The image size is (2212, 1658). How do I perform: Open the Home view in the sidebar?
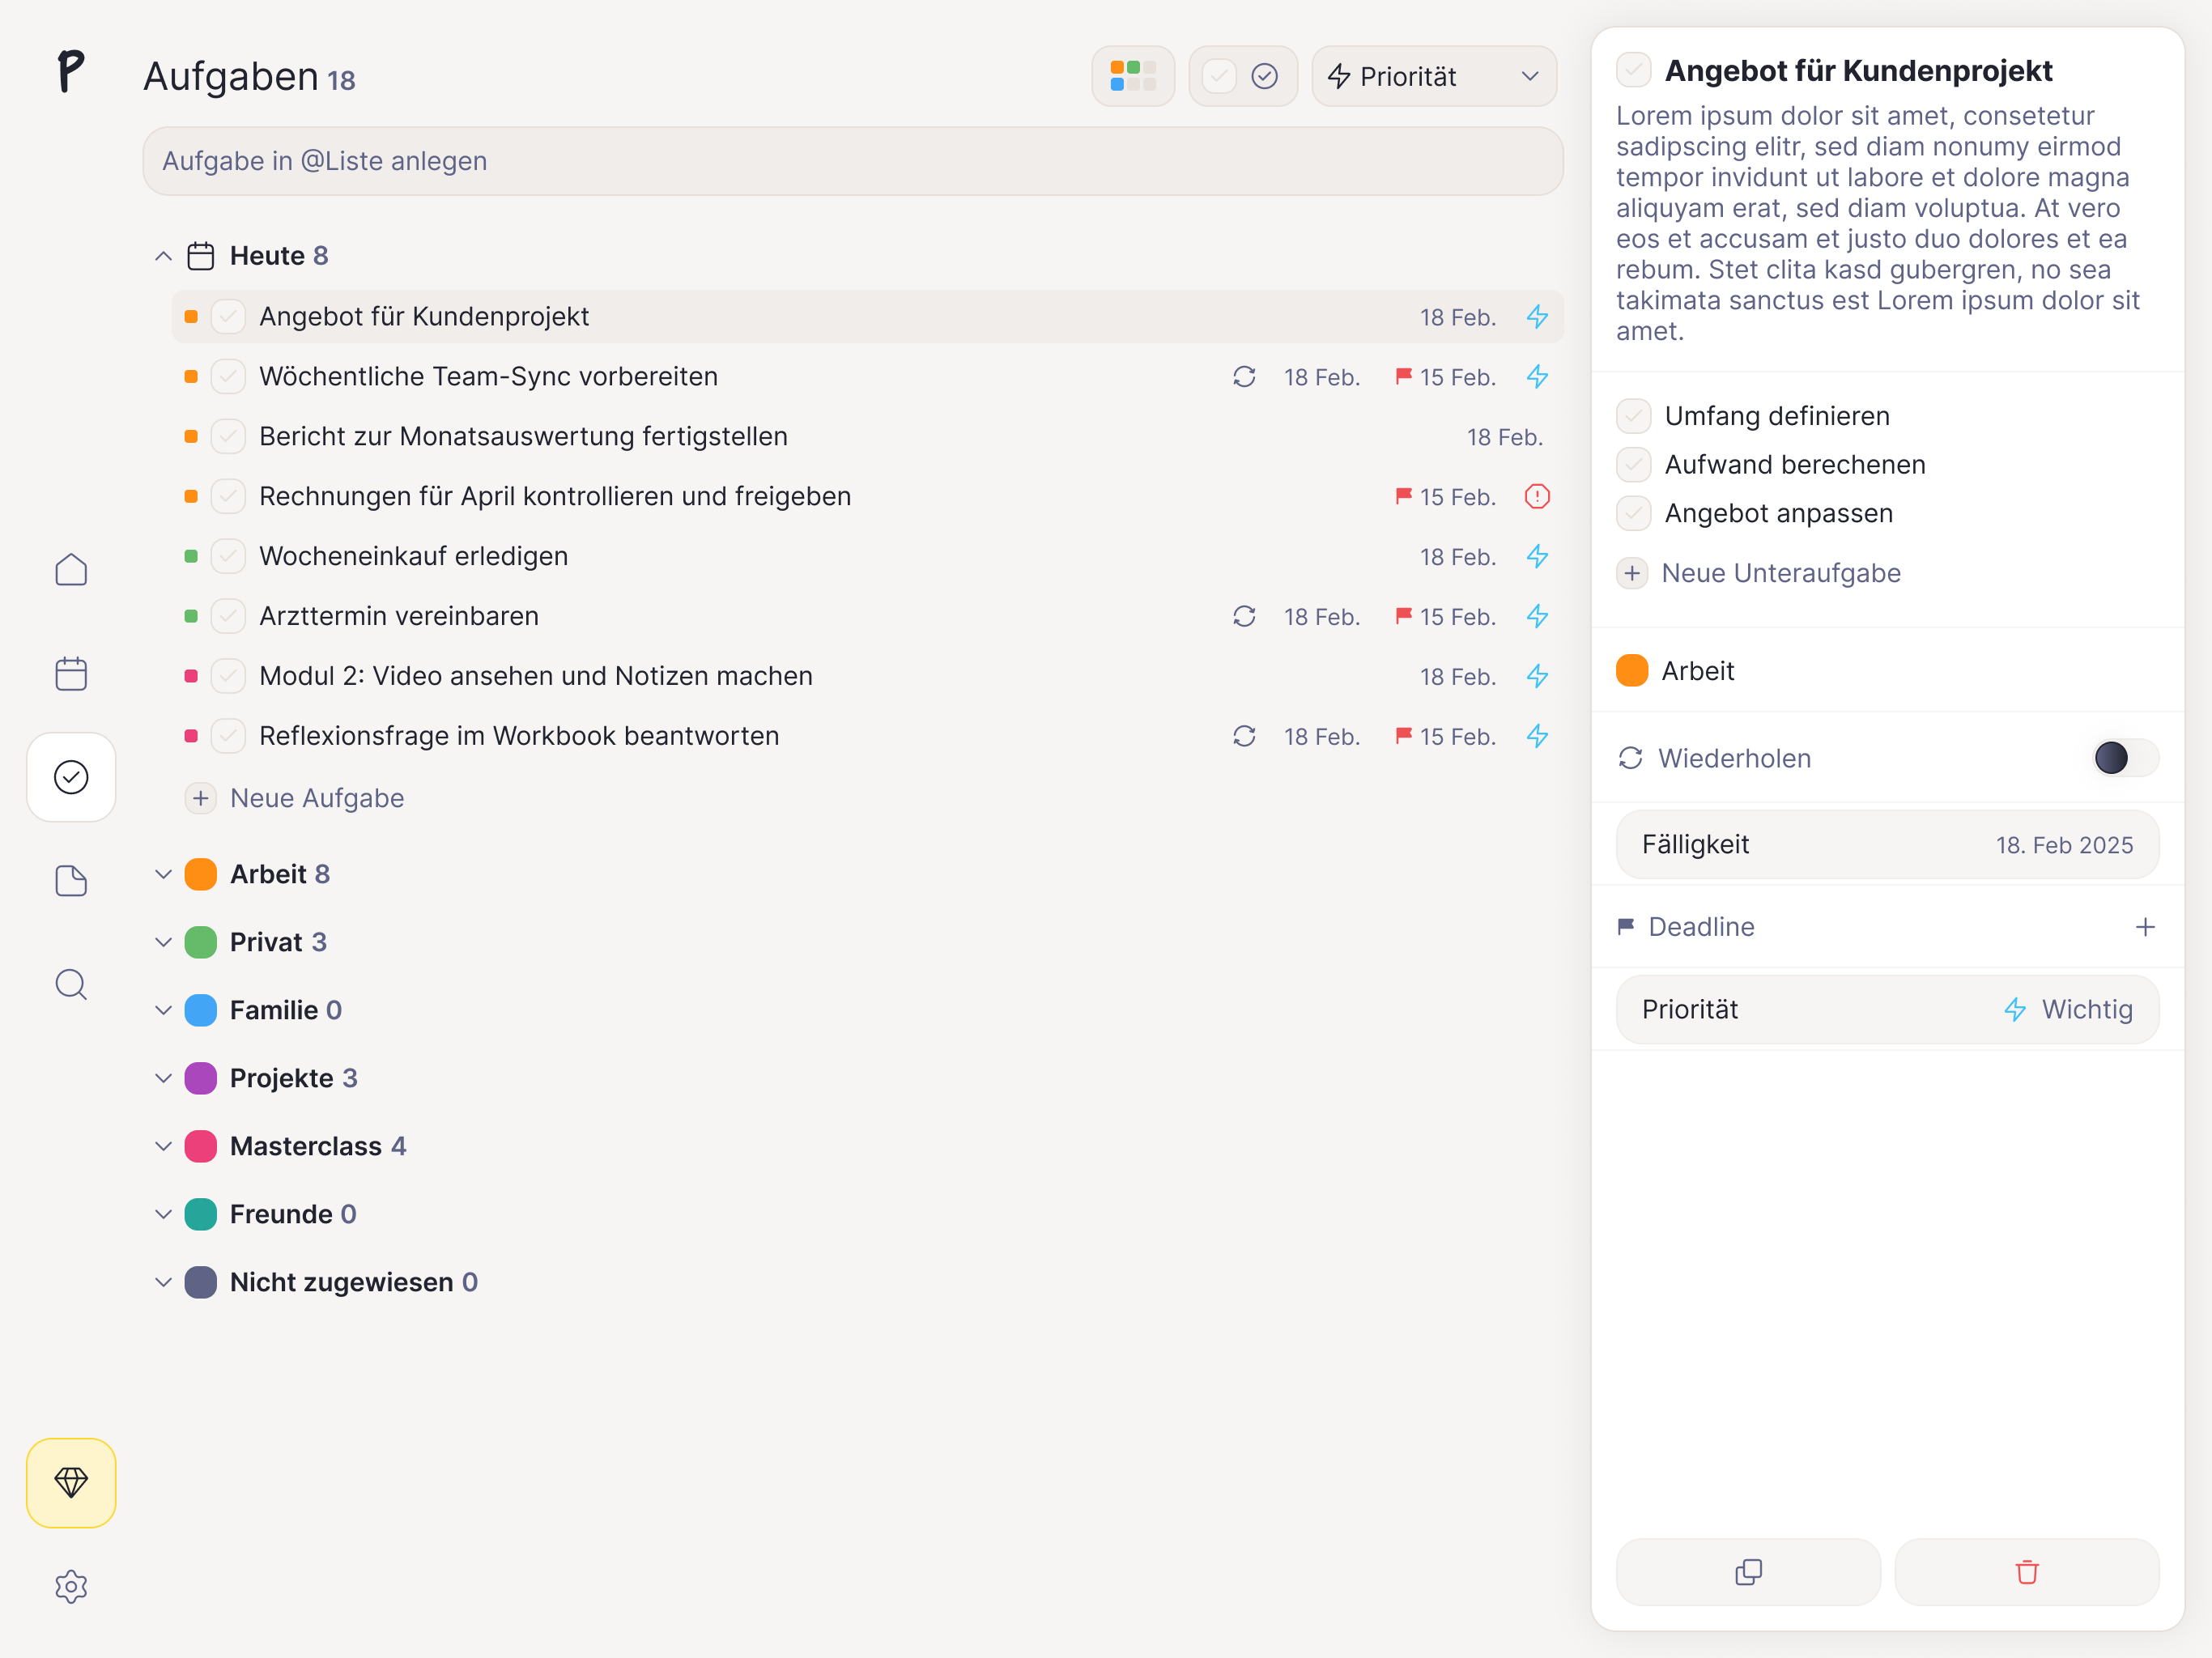71,570
